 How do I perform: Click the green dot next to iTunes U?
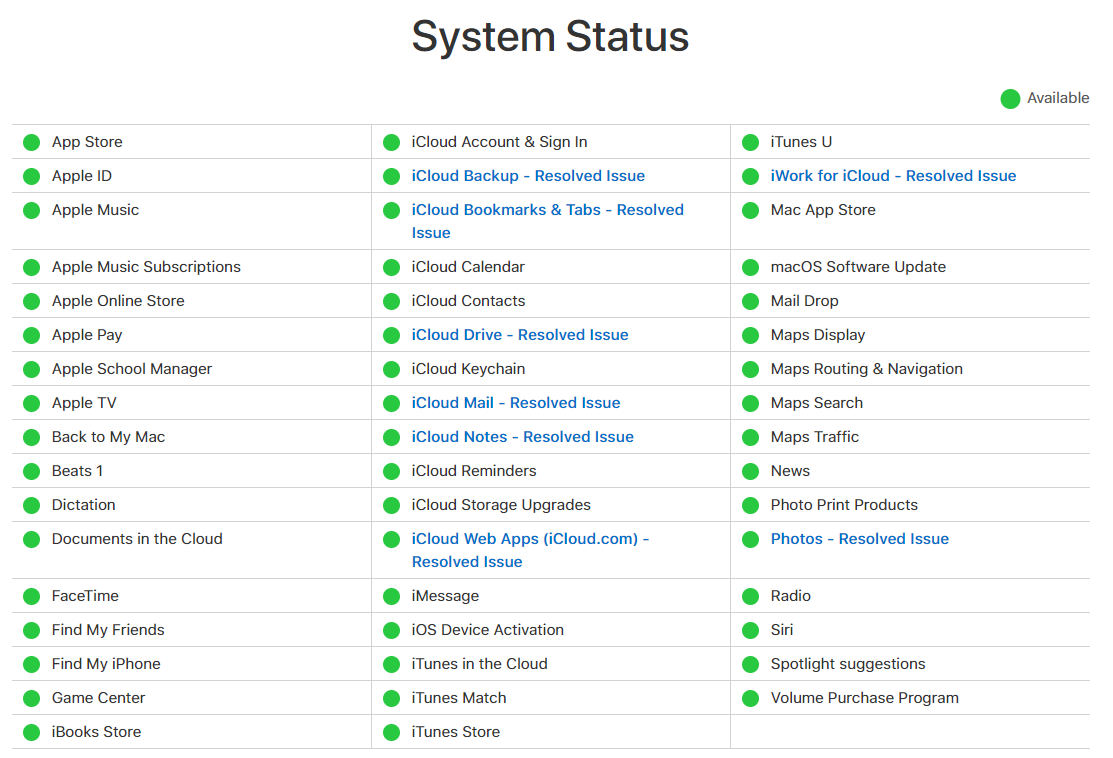[x=750, y=143]
